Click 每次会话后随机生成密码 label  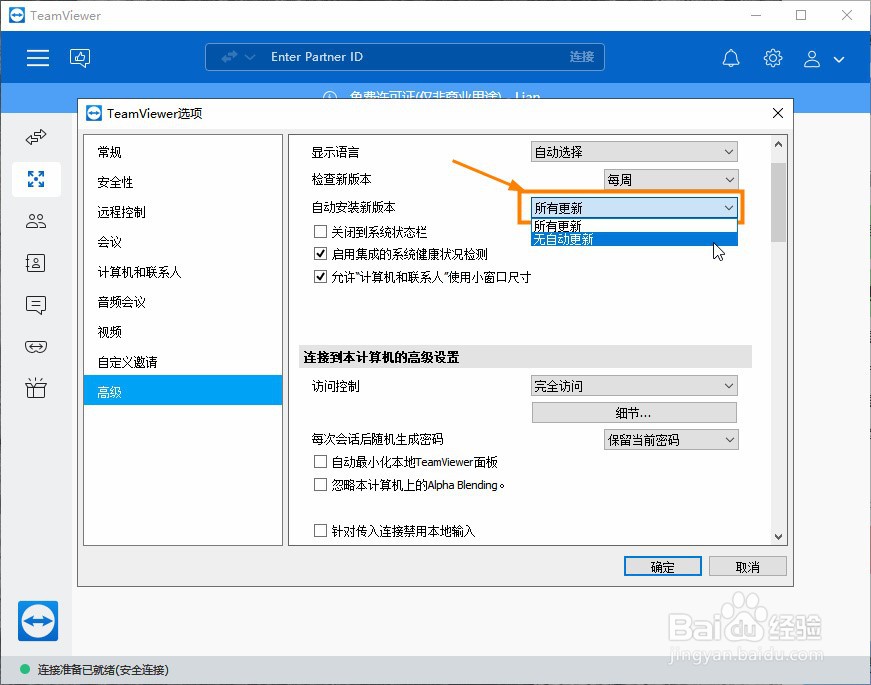377,439
